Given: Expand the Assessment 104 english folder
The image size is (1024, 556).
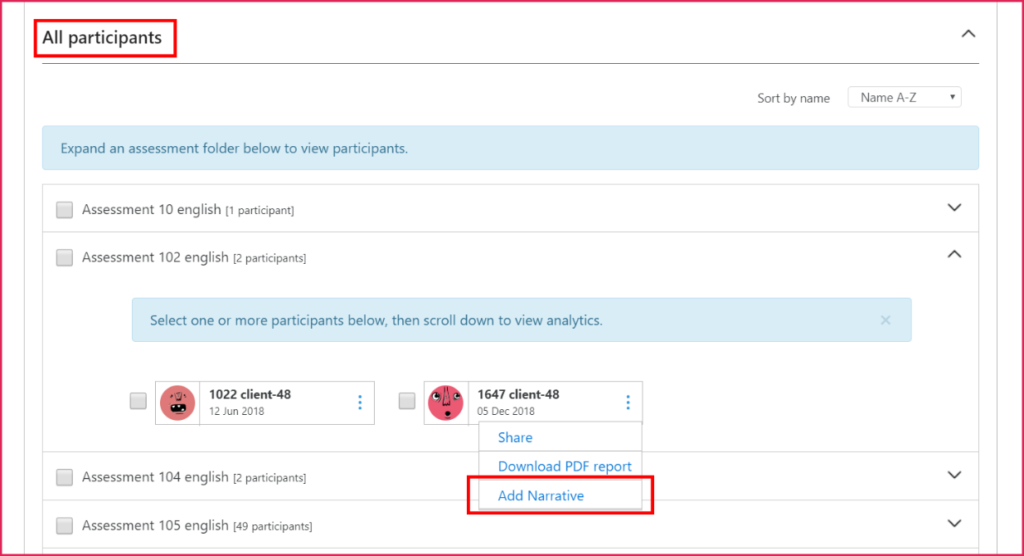Looking at the screenshot, I should click(954, 475).
